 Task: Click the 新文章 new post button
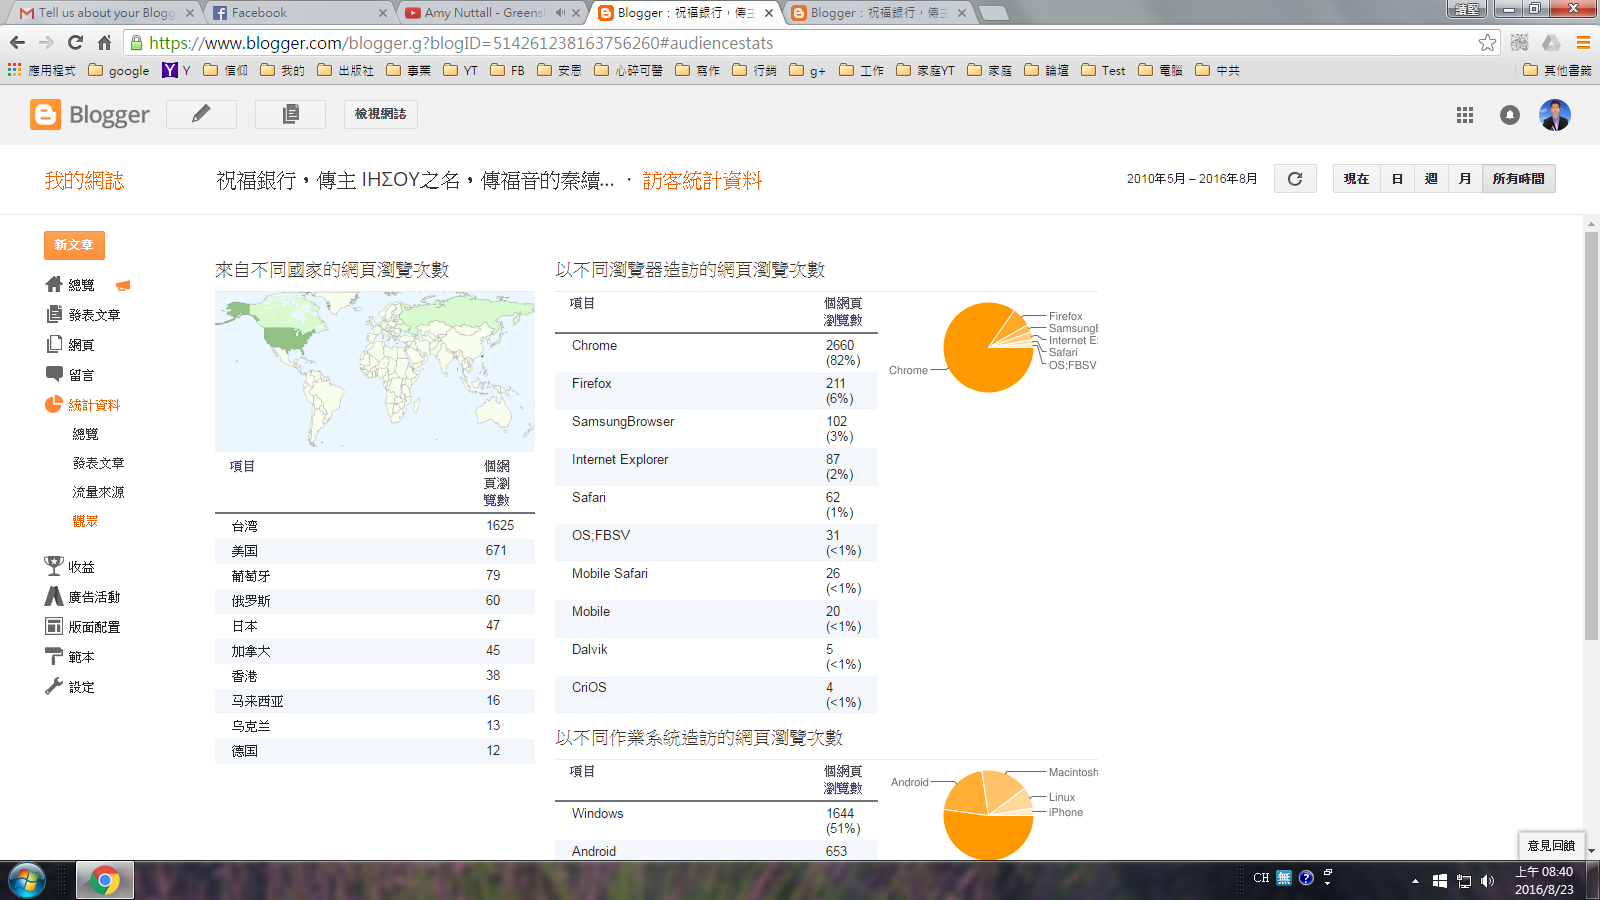click(74, 245)
